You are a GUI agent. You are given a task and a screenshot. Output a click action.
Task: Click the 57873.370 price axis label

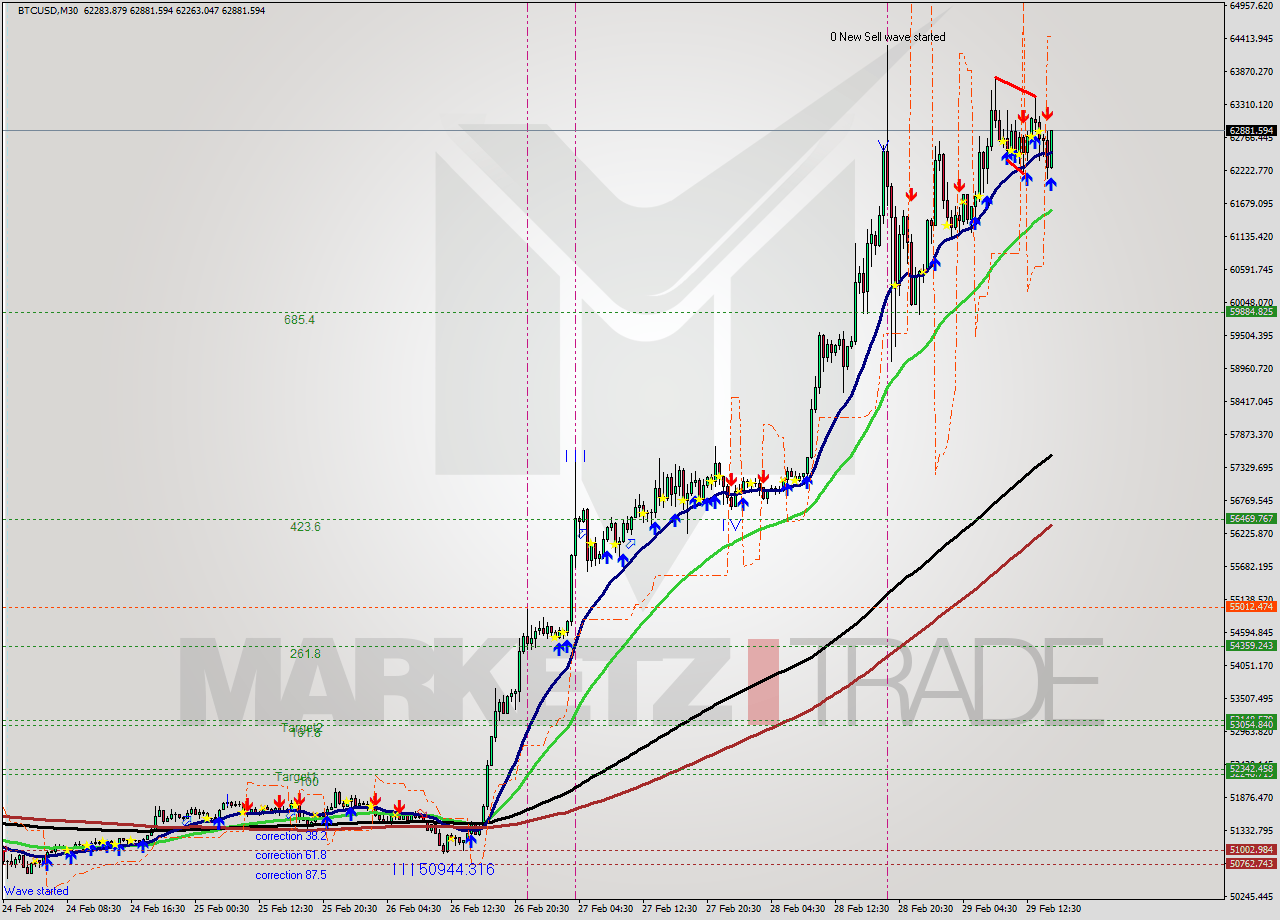(1251, 435)
